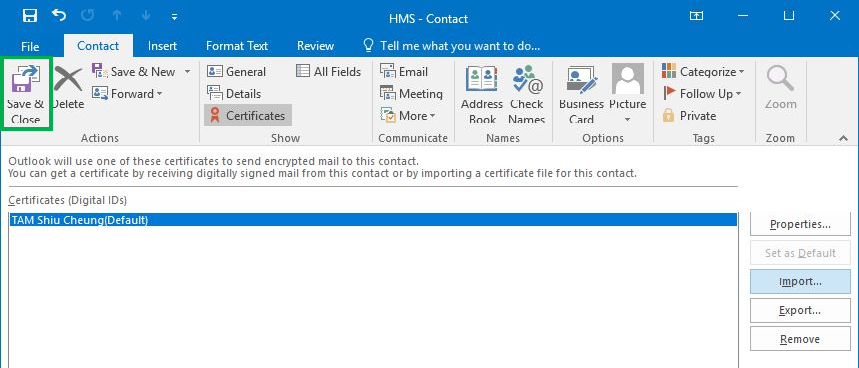Show the General contact view

coord(237,72)
